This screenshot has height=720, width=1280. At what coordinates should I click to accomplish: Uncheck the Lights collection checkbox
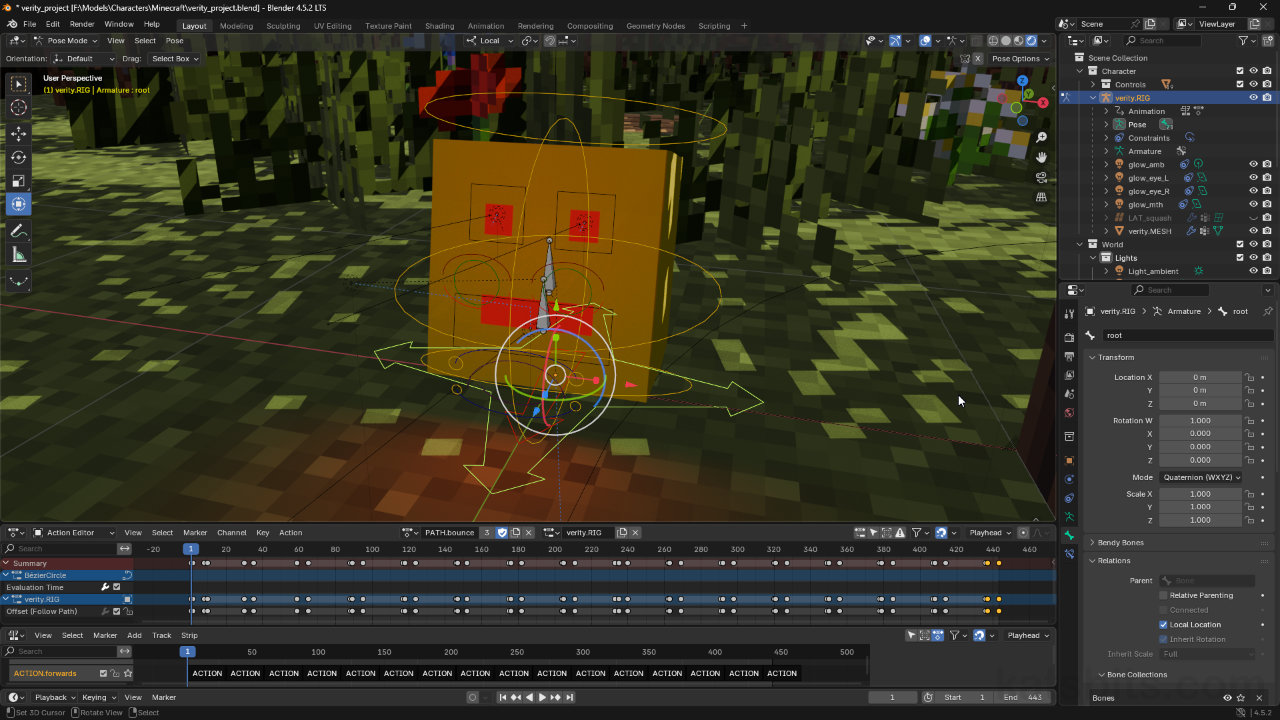[1240, 257]
